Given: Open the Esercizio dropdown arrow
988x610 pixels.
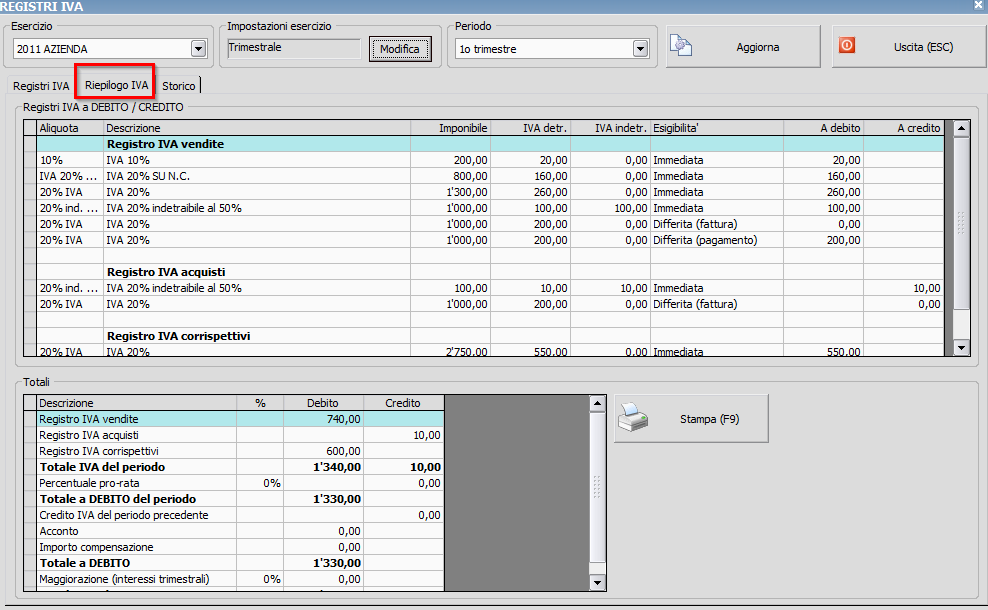Looking at the screenshot, I should tap(198, 49).
